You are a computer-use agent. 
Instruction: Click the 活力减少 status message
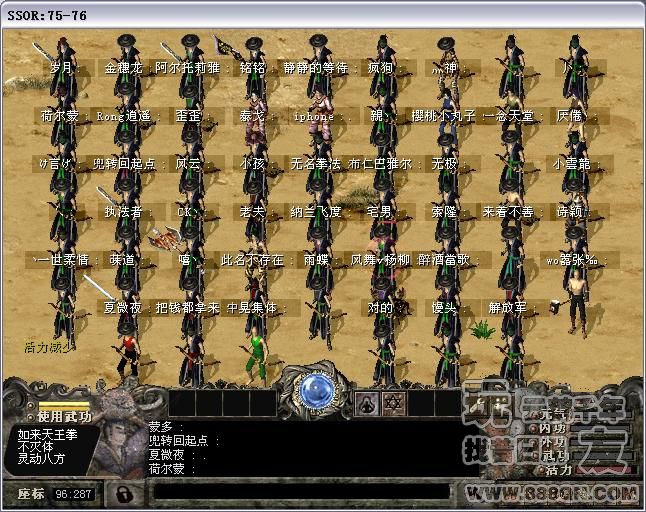[x=49, y=347]
